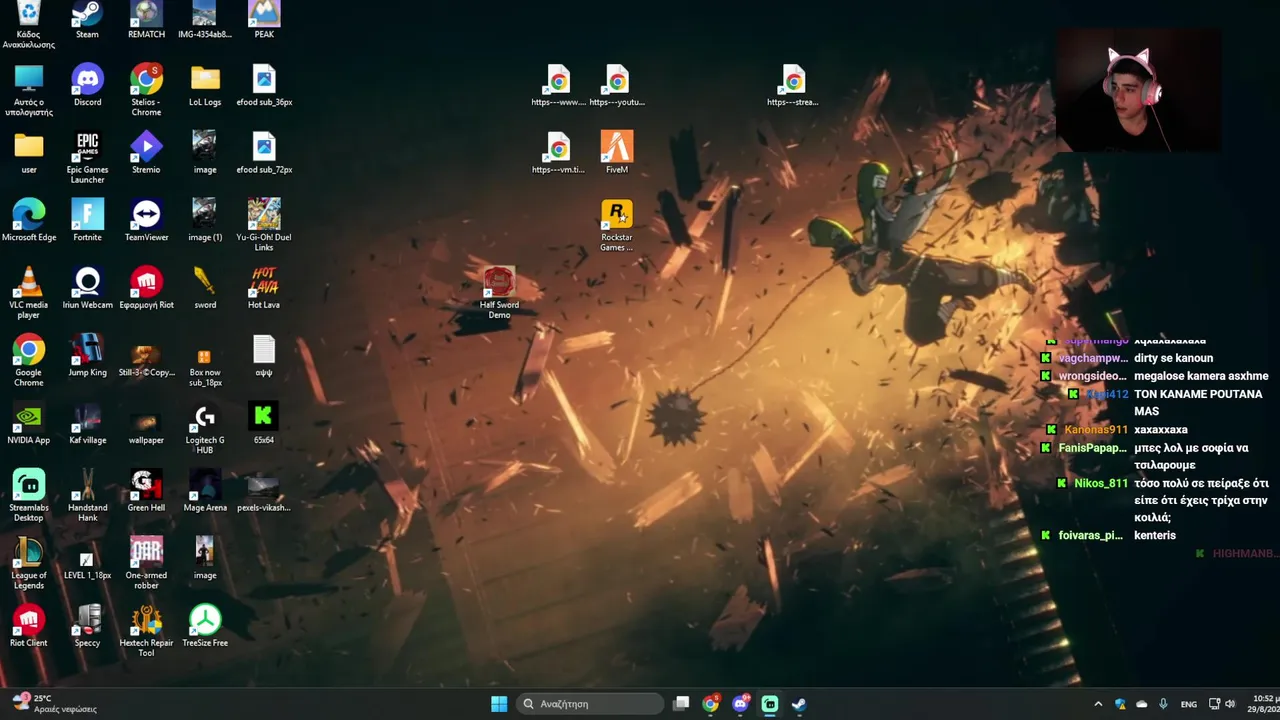
Task: Launch the Green Hell game
Action: tap(146, 490)
